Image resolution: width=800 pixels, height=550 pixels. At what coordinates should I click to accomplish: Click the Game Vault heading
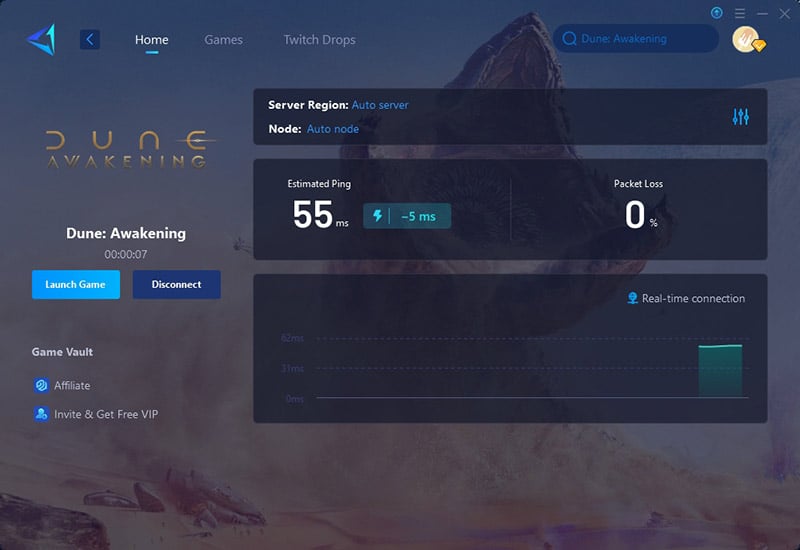coord(62,352)
